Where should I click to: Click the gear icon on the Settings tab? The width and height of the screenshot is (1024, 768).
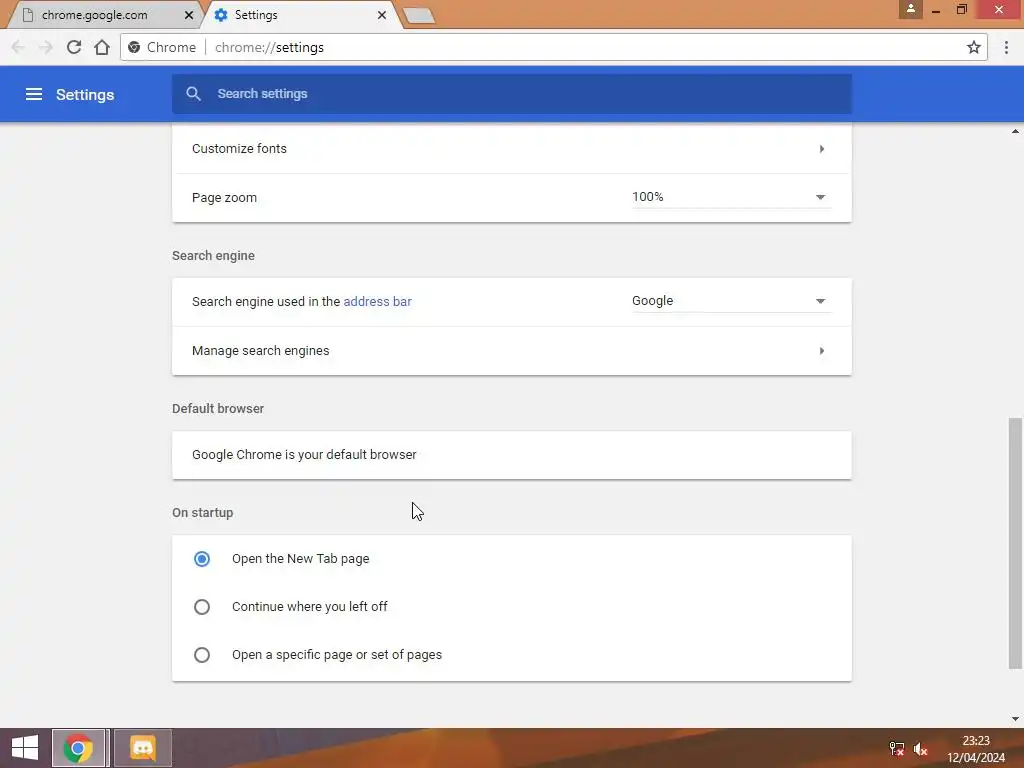point(221,15)
